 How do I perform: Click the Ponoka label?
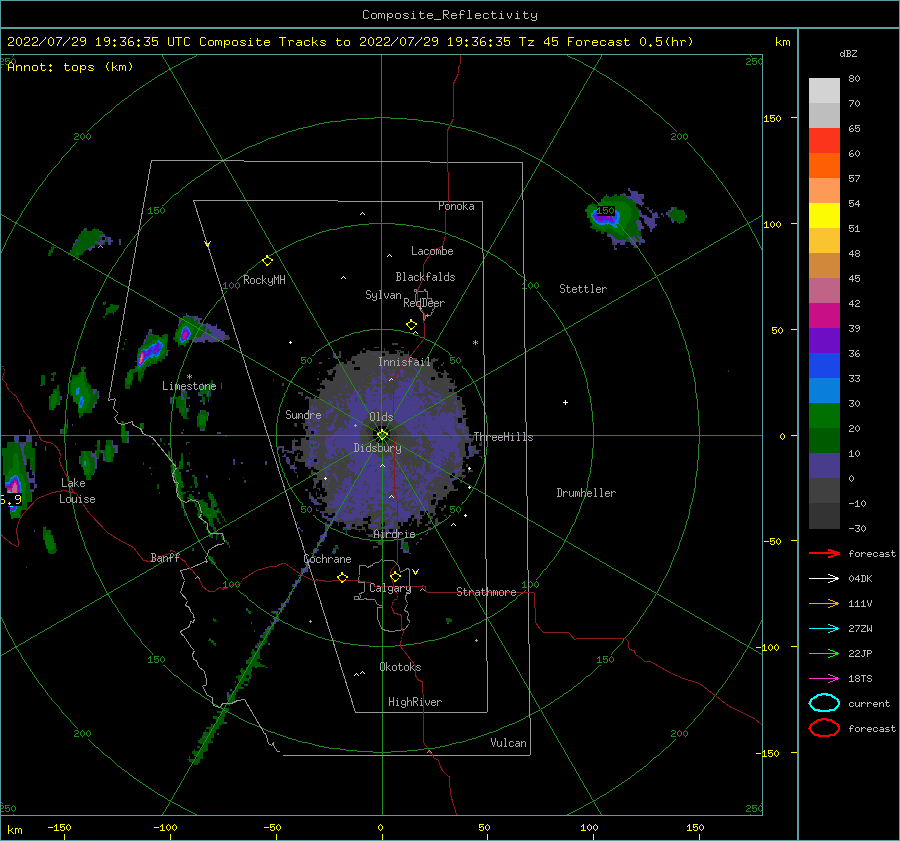(456, 206)
